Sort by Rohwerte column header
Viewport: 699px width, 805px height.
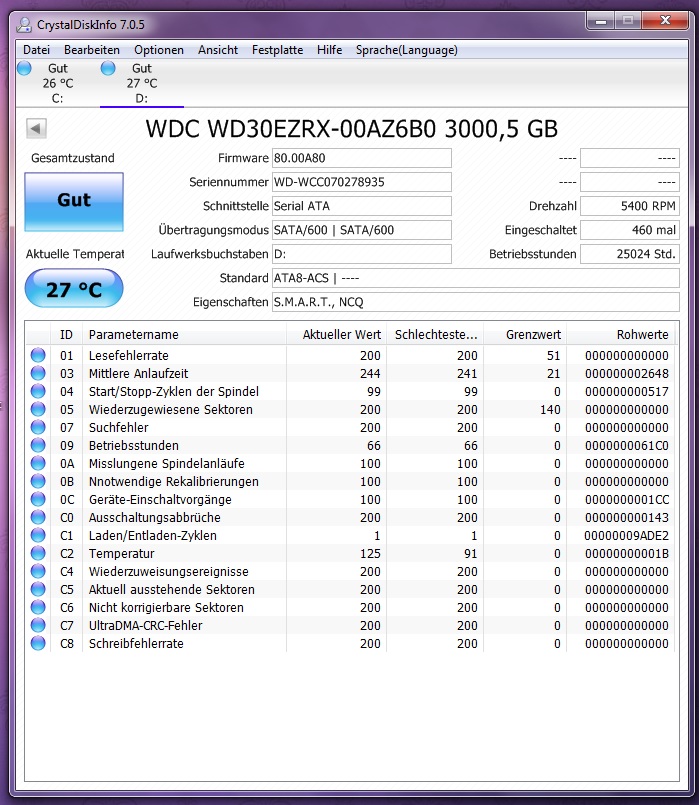(621, 335)
